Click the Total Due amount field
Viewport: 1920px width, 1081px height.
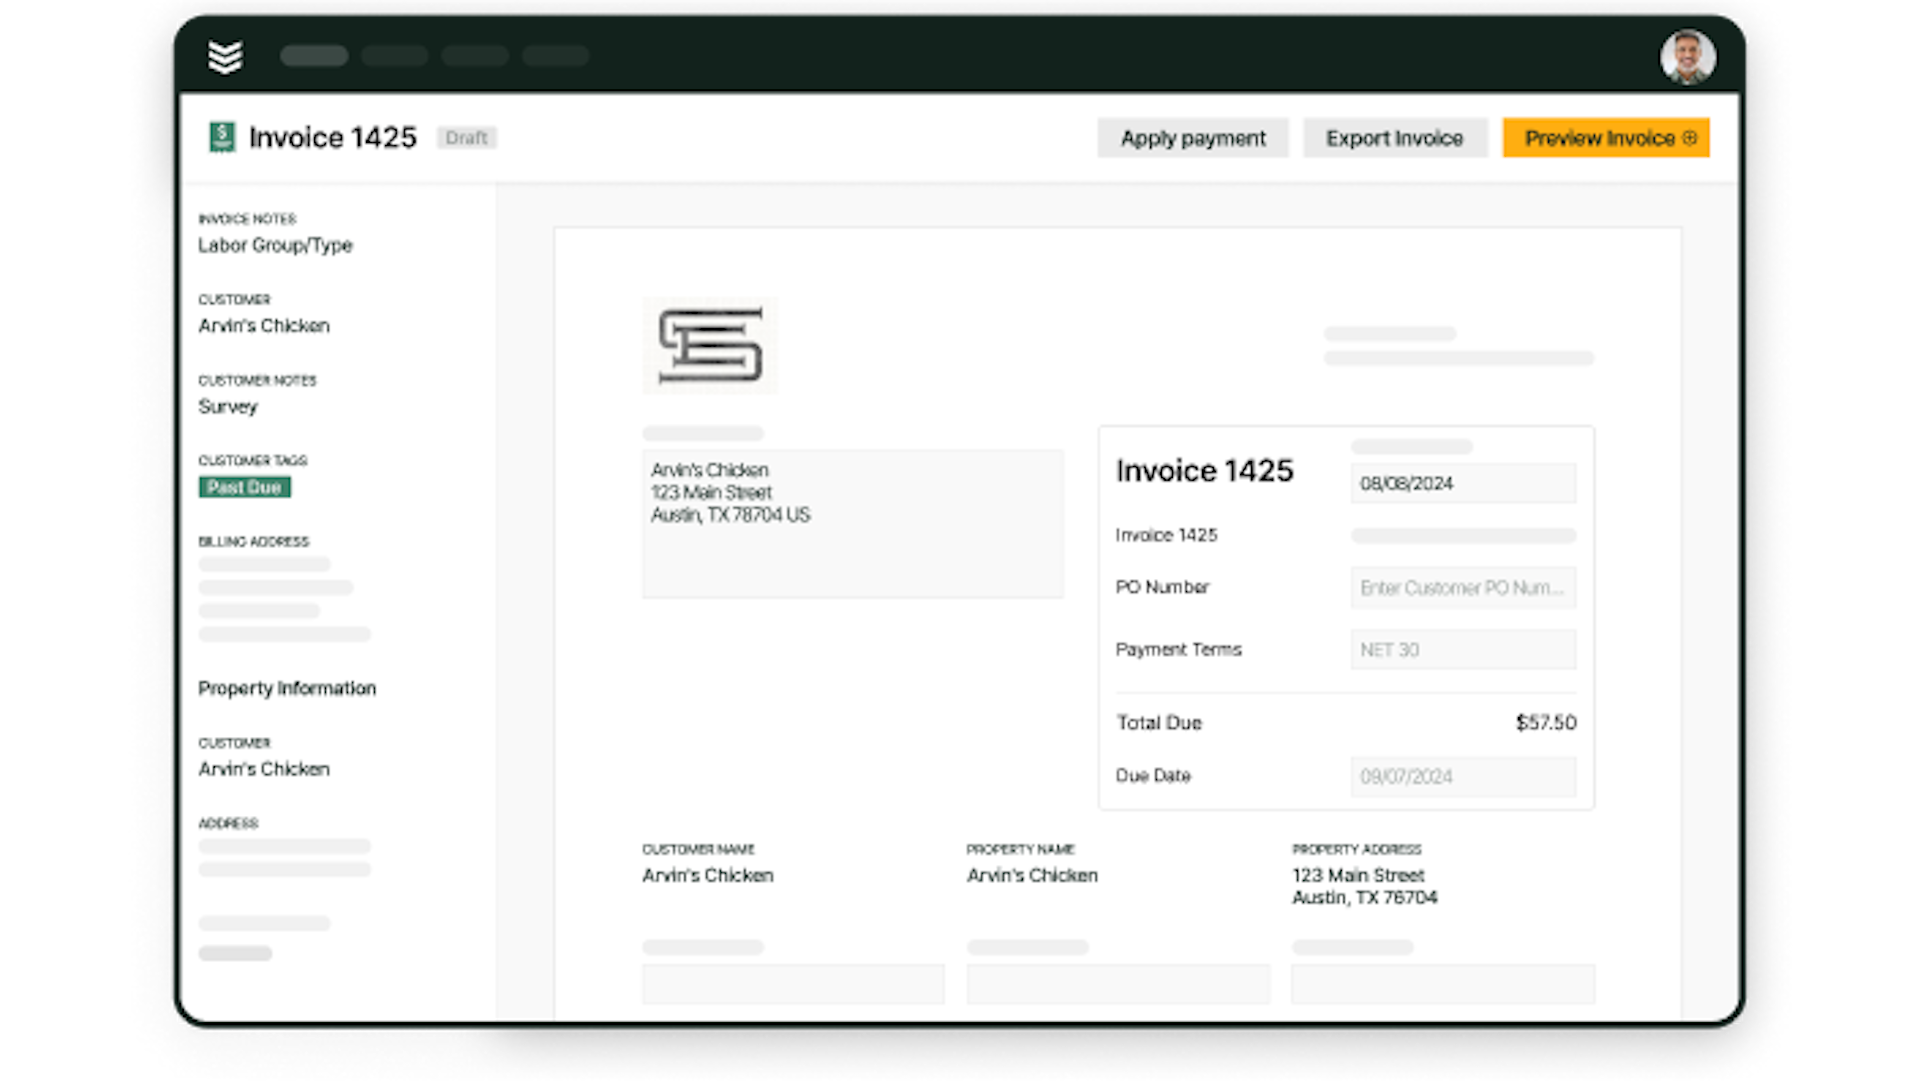[x=1545, y=722]
